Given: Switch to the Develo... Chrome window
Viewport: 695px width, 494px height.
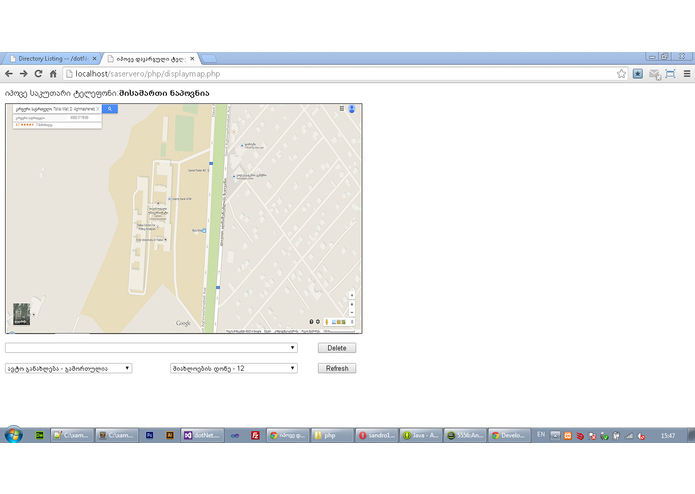Looking at the screenshot, I should (510, 436).
